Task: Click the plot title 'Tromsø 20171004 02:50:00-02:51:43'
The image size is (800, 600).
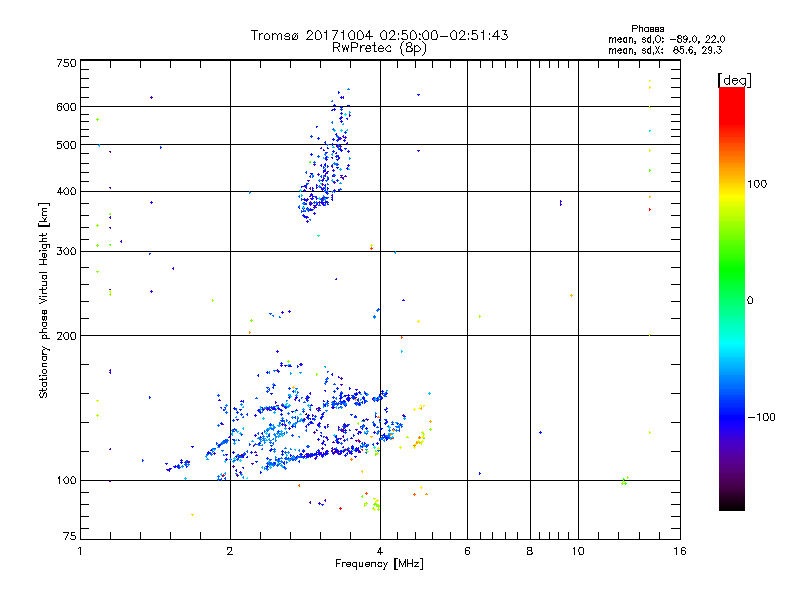Action: pos(379,35)
